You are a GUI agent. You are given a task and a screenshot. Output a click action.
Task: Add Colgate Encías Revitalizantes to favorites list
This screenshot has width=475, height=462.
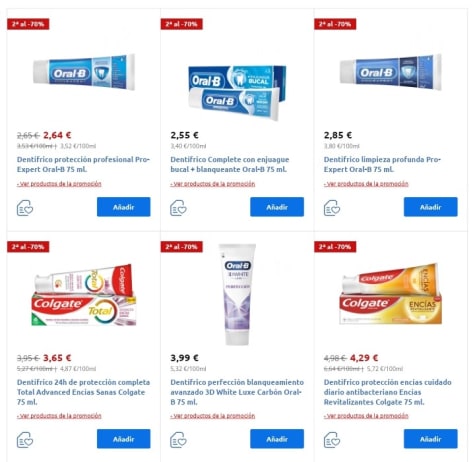pyautogui.click(x=332, y=440)
